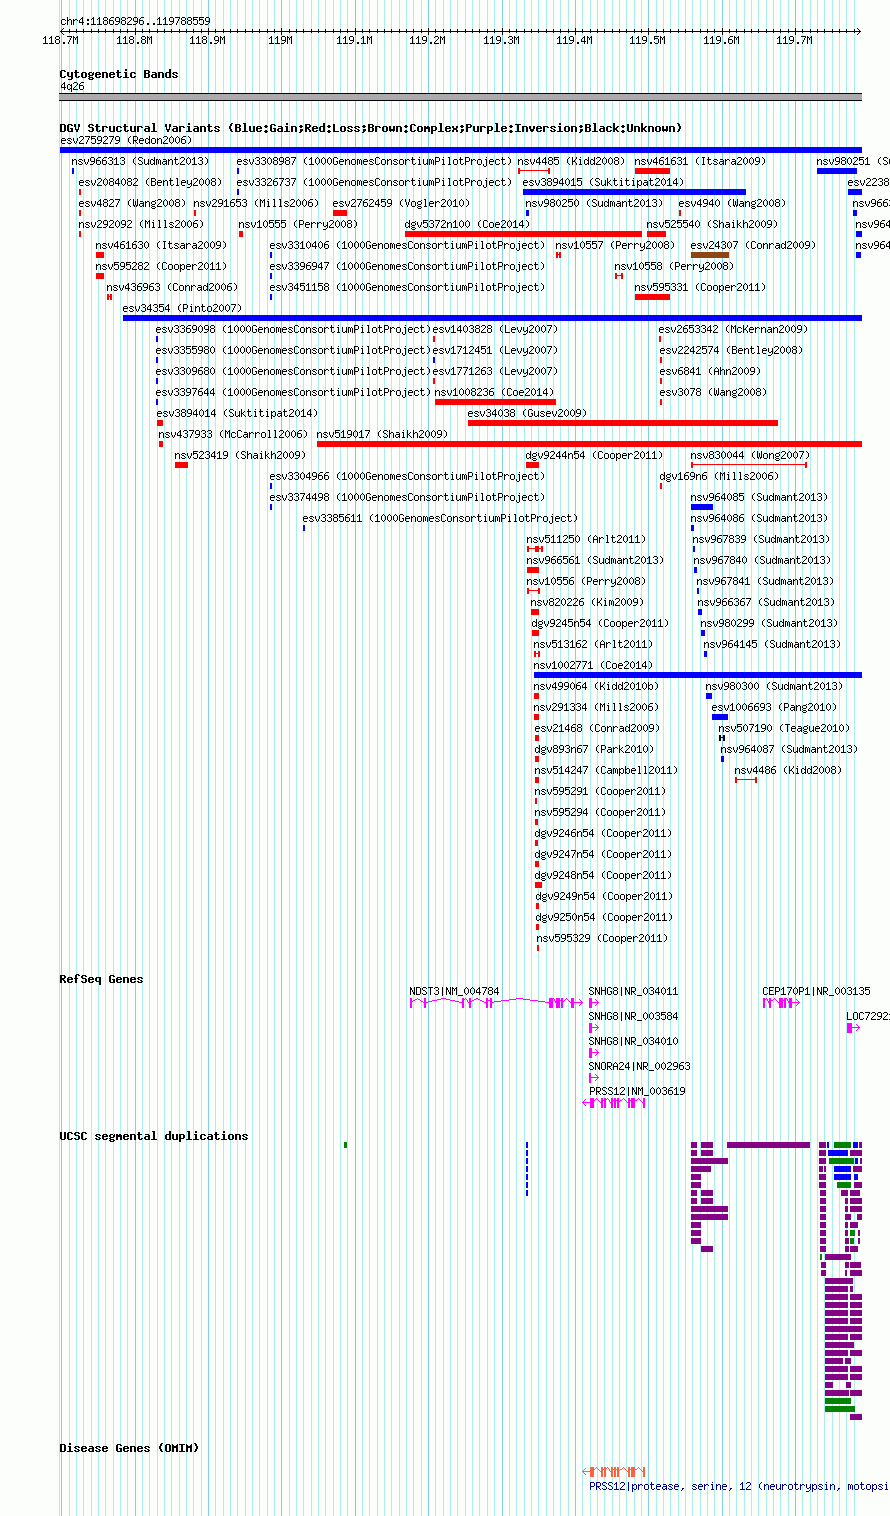This screenshot has width=890, height=1516.
Task: Click the long purple segmental duplication bar at top
Action: (x=768, y=1144)
